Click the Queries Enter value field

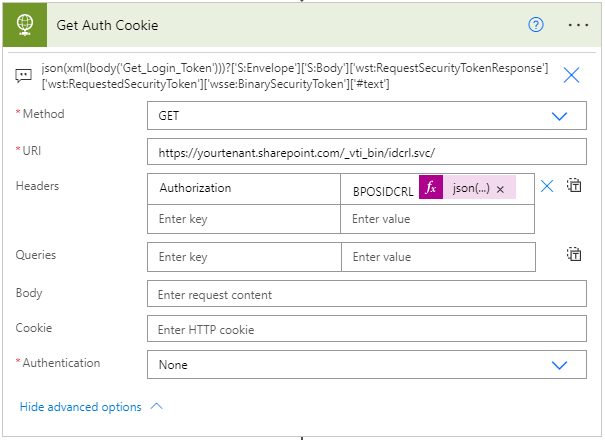click(437, 257)
